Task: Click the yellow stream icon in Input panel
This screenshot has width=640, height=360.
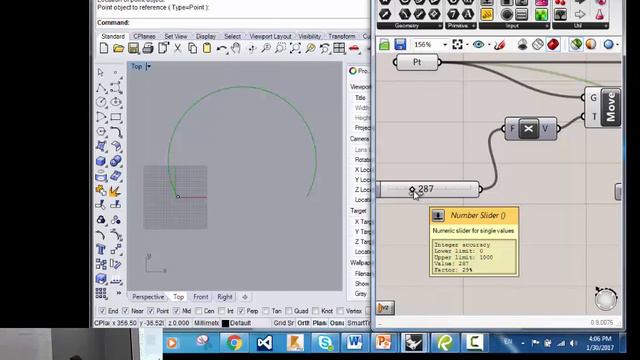Action: [487, 15]
